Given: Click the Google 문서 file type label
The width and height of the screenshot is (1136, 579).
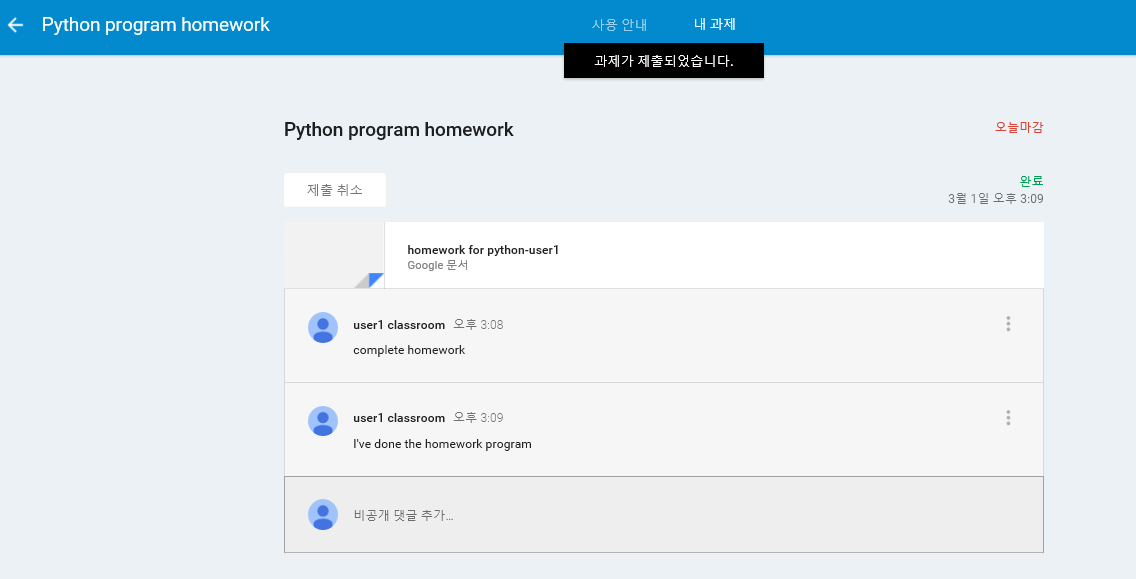Looking at the screenshot, I should [x=438, y=265].
